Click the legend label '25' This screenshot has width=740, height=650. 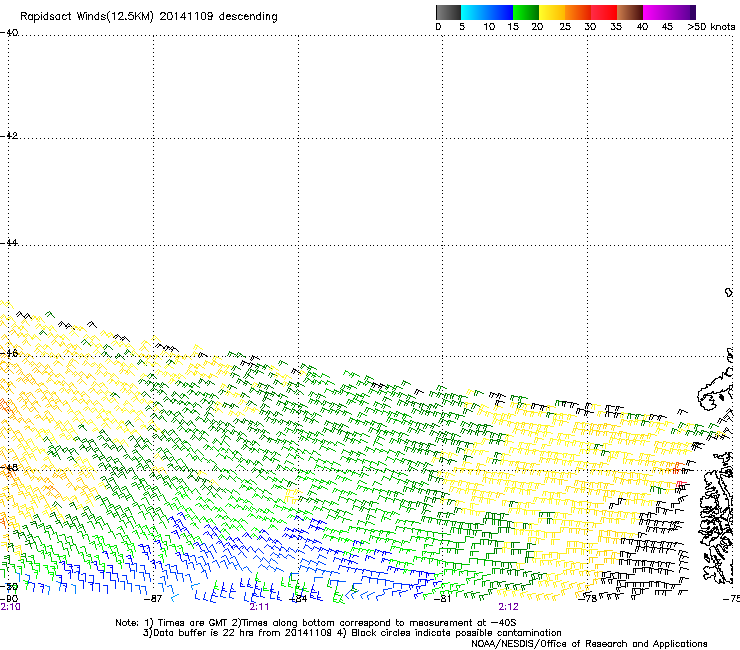click(x=565, y=27)
